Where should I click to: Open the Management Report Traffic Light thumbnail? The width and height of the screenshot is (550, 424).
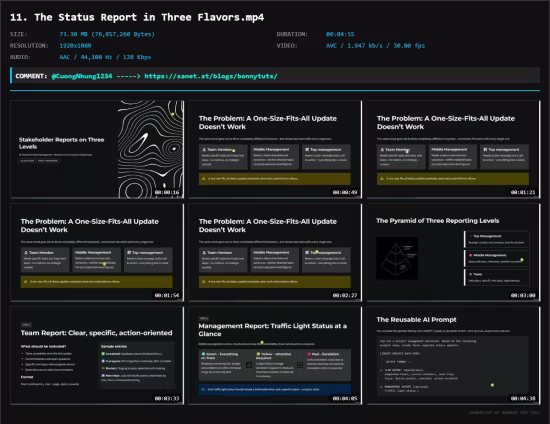click(x=275, y=356)
